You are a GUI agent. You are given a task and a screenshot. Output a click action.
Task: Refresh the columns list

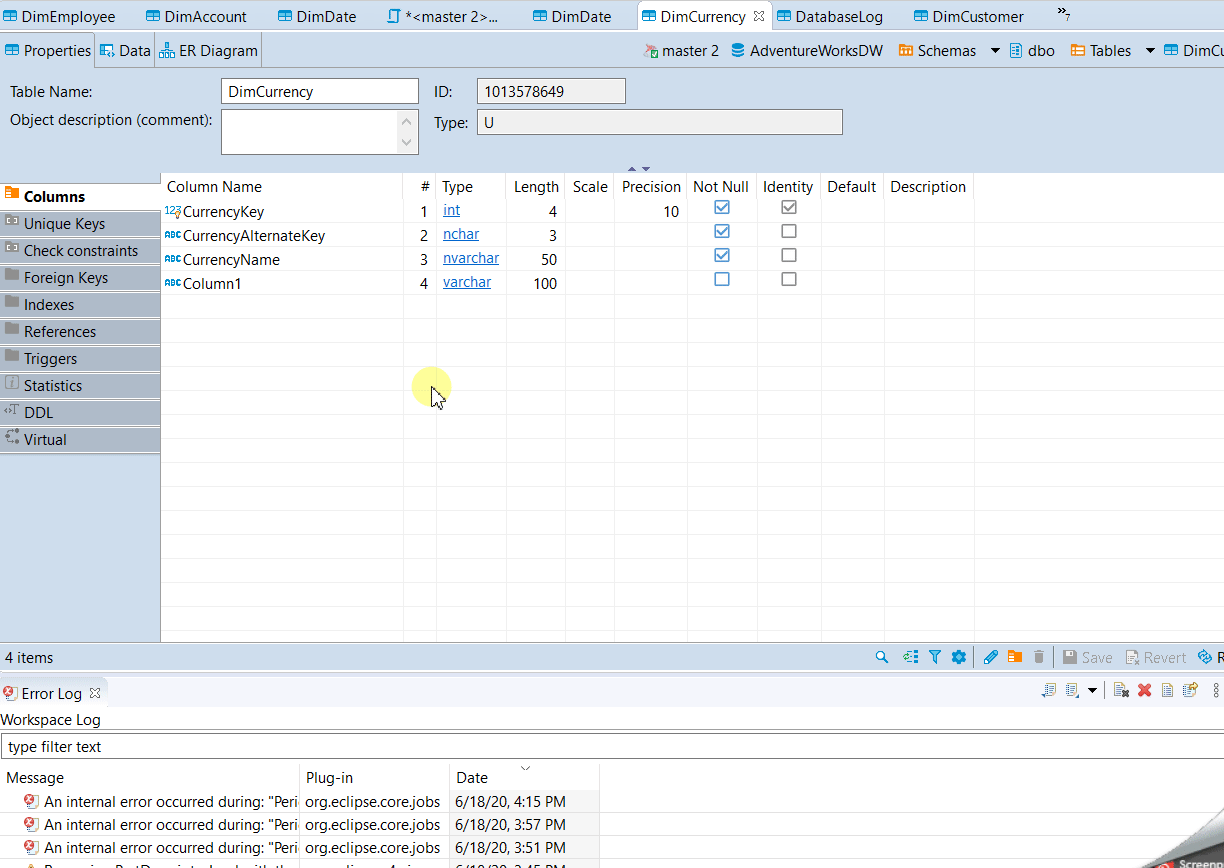909,657
